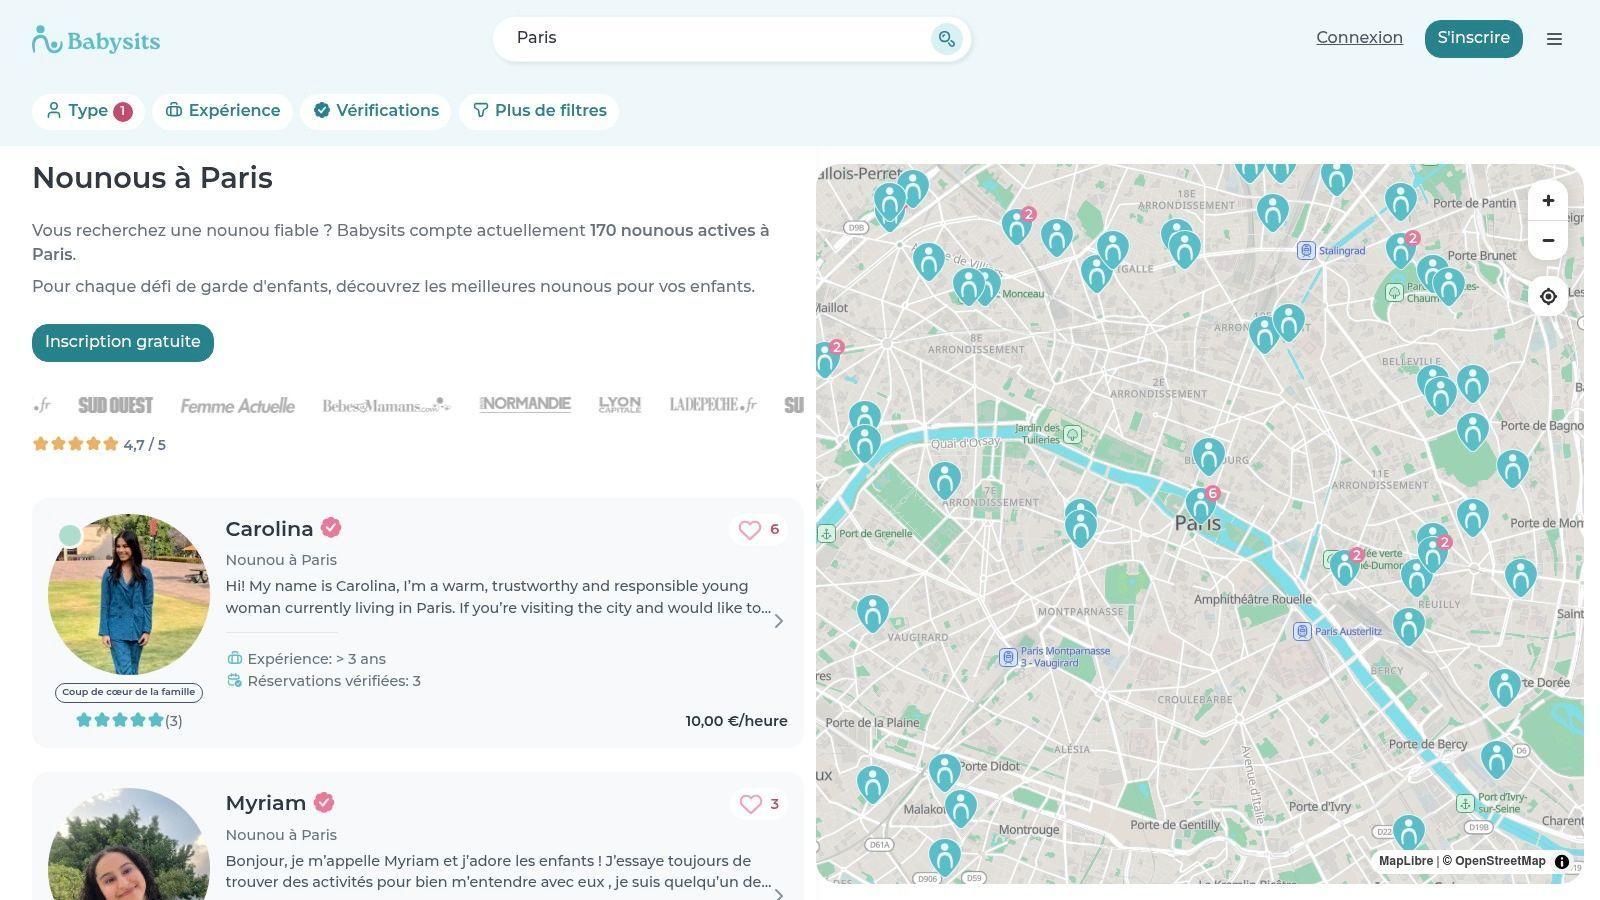Viewport: 1600px width, 900px height.
Task: Favorite Myriam with the heart button
Action: point(759,804)
